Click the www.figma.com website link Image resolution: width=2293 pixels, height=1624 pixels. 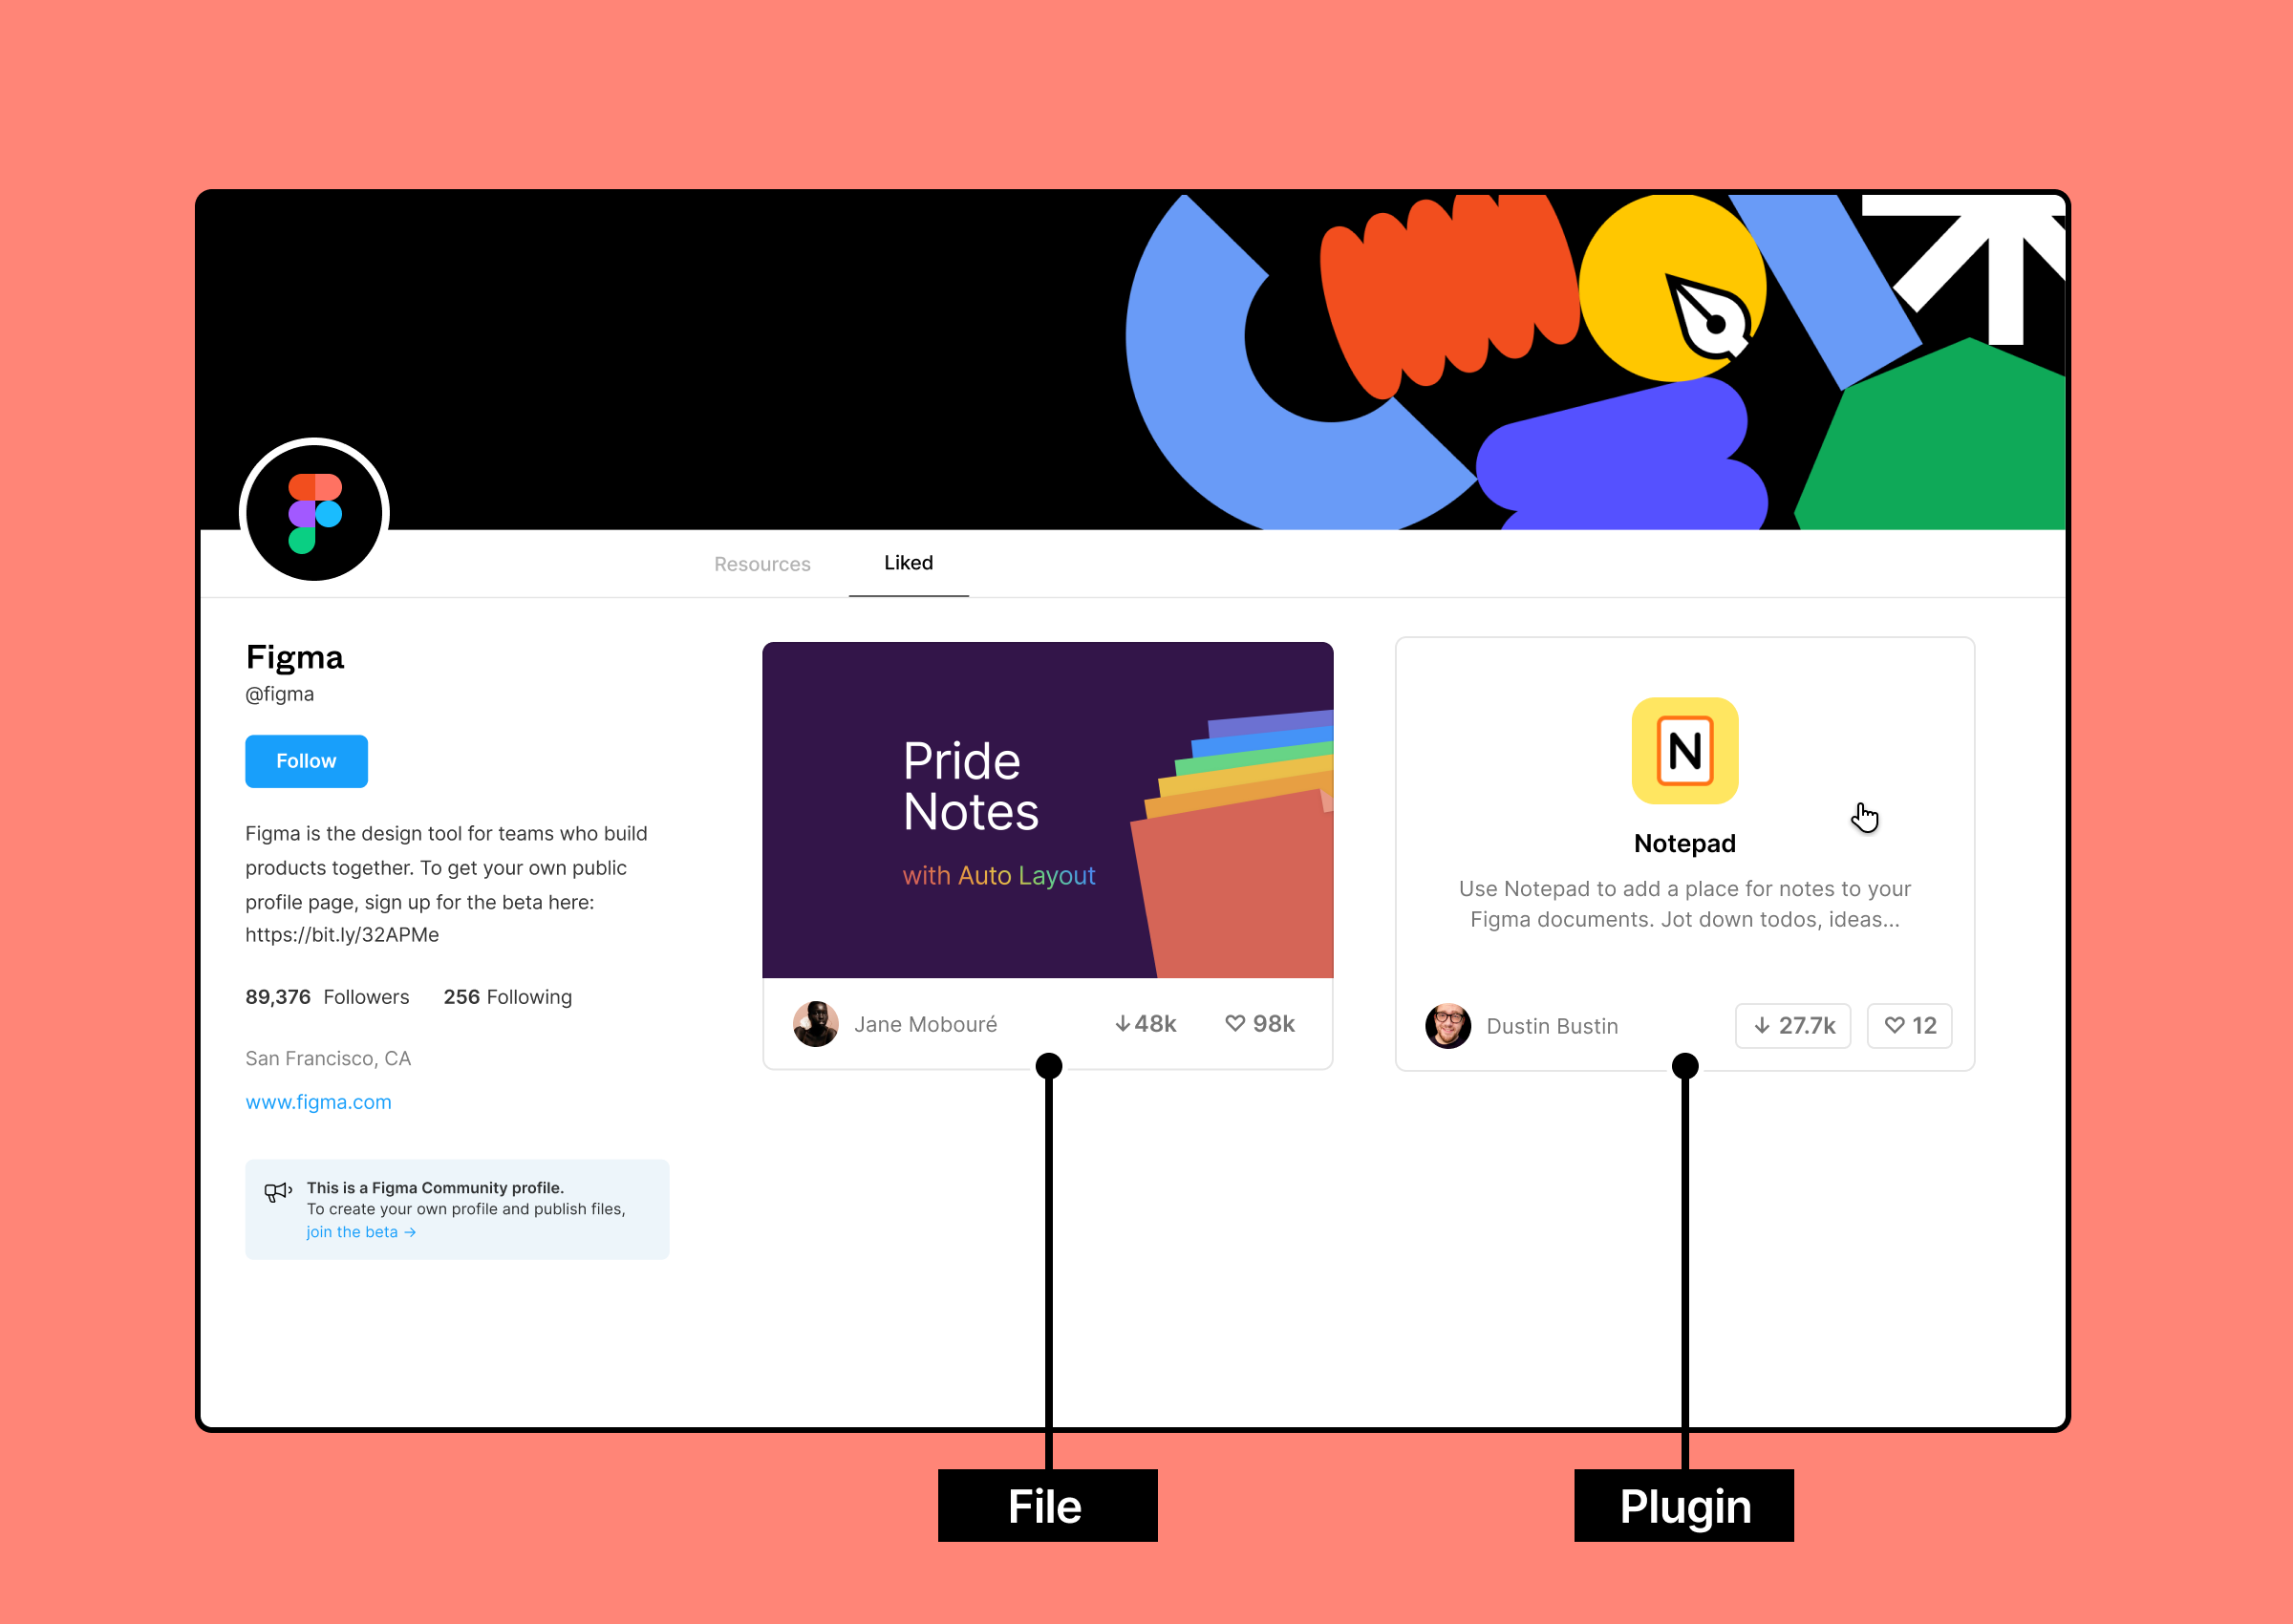pyautogui.click(x=318, y=1102)
